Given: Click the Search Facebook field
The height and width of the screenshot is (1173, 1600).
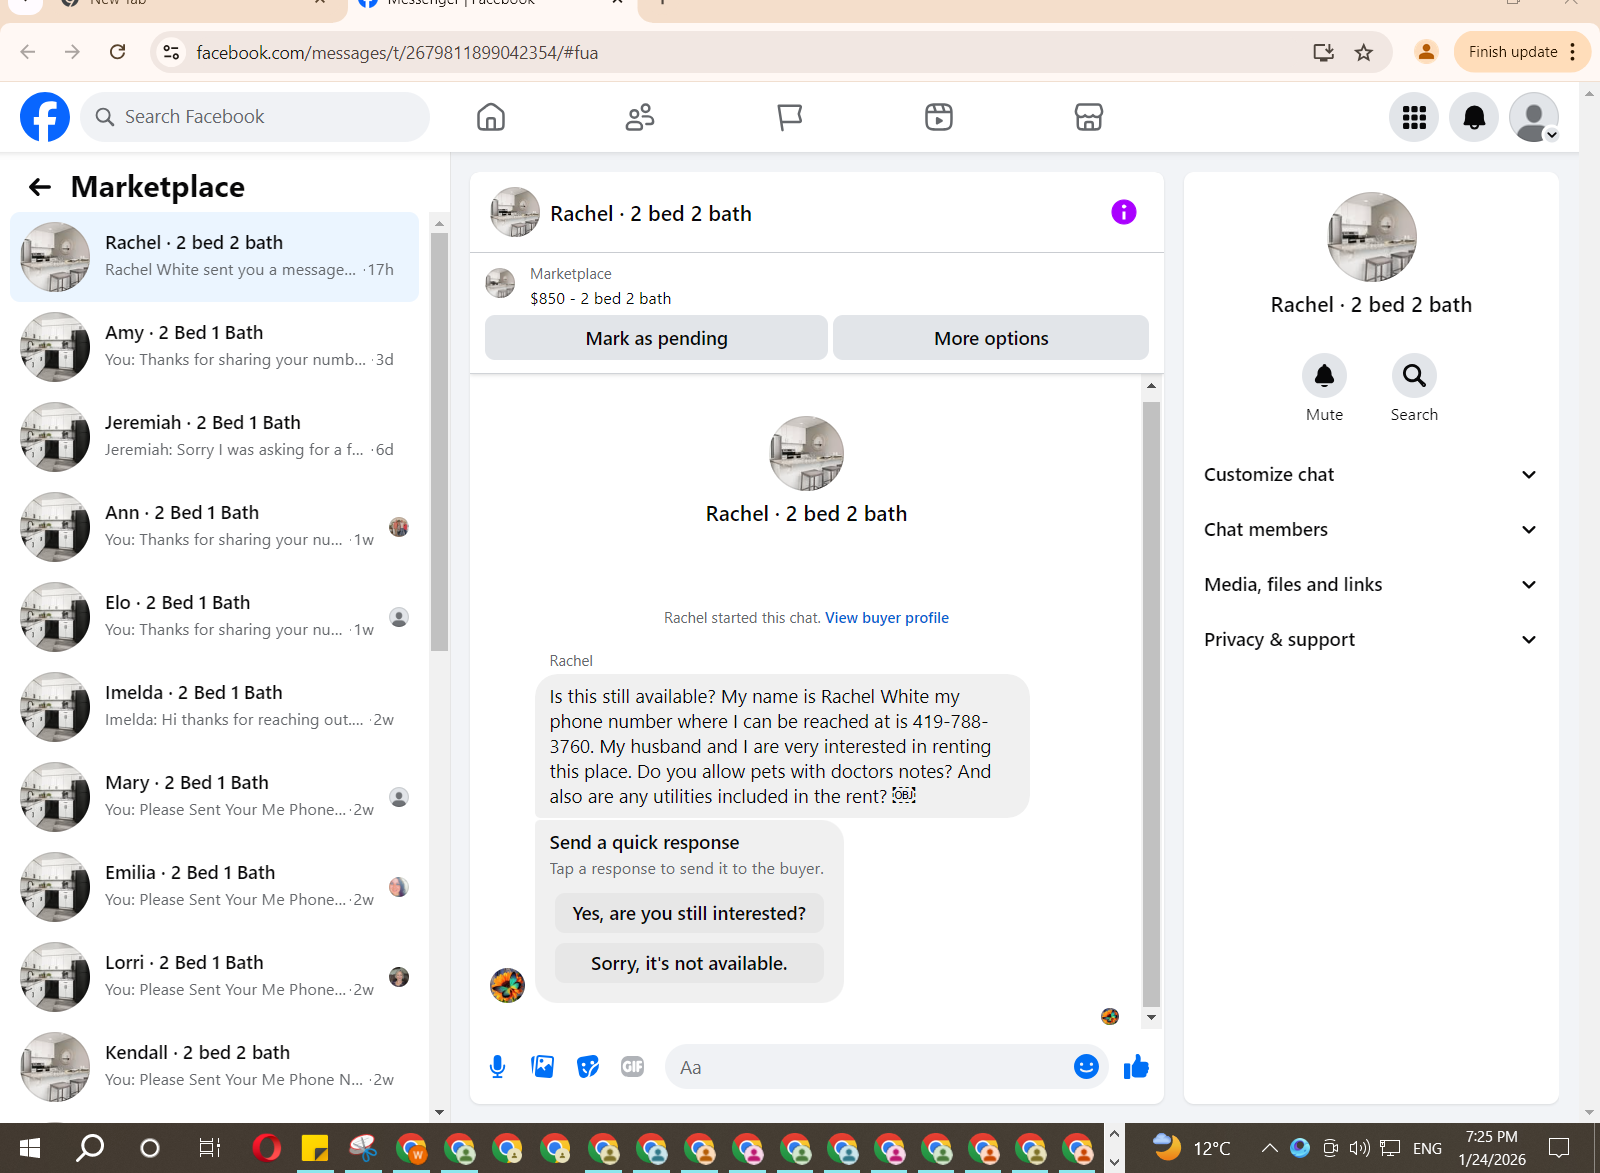Looking at the screenshot, I should click(x=255, y=117).
